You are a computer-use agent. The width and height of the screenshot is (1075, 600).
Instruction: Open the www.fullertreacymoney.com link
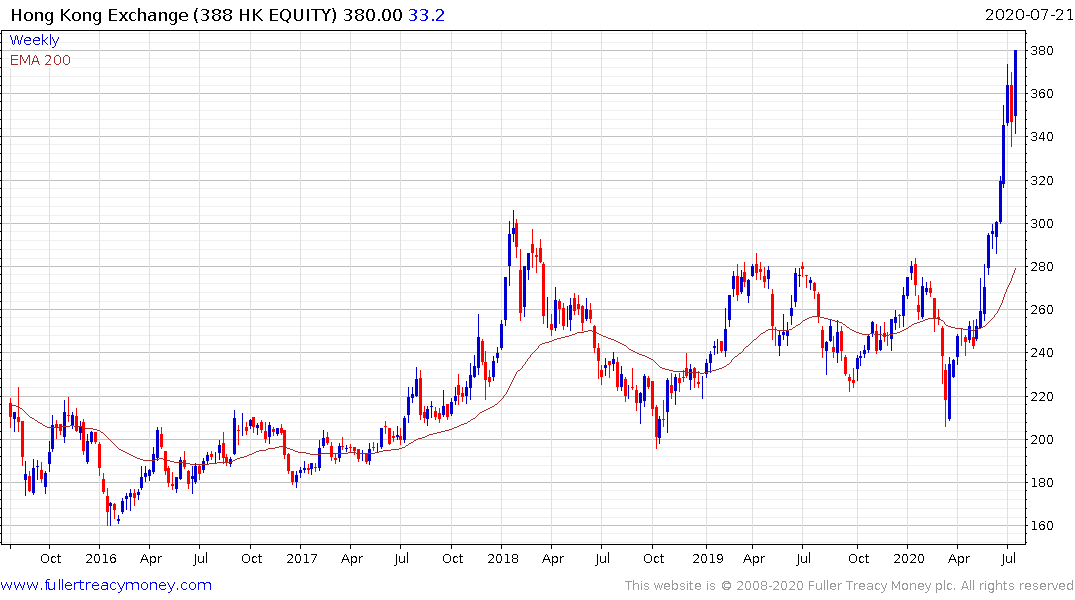(x=106, y=585)
